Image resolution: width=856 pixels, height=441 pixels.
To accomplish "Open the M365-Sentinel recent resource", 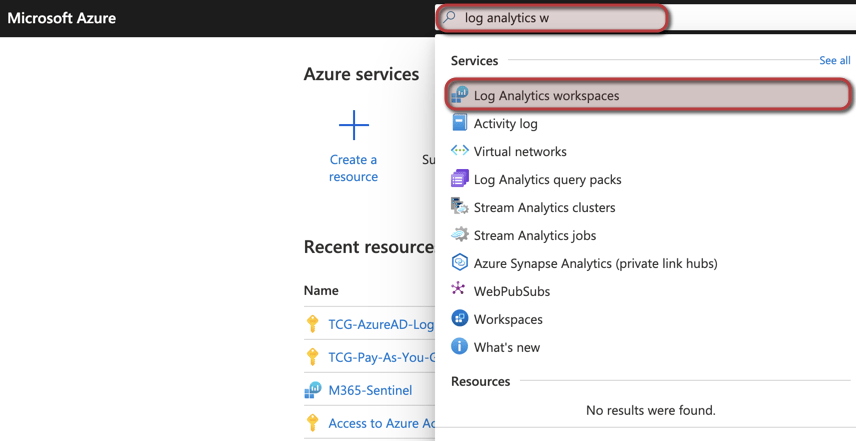I will point(370,390).
